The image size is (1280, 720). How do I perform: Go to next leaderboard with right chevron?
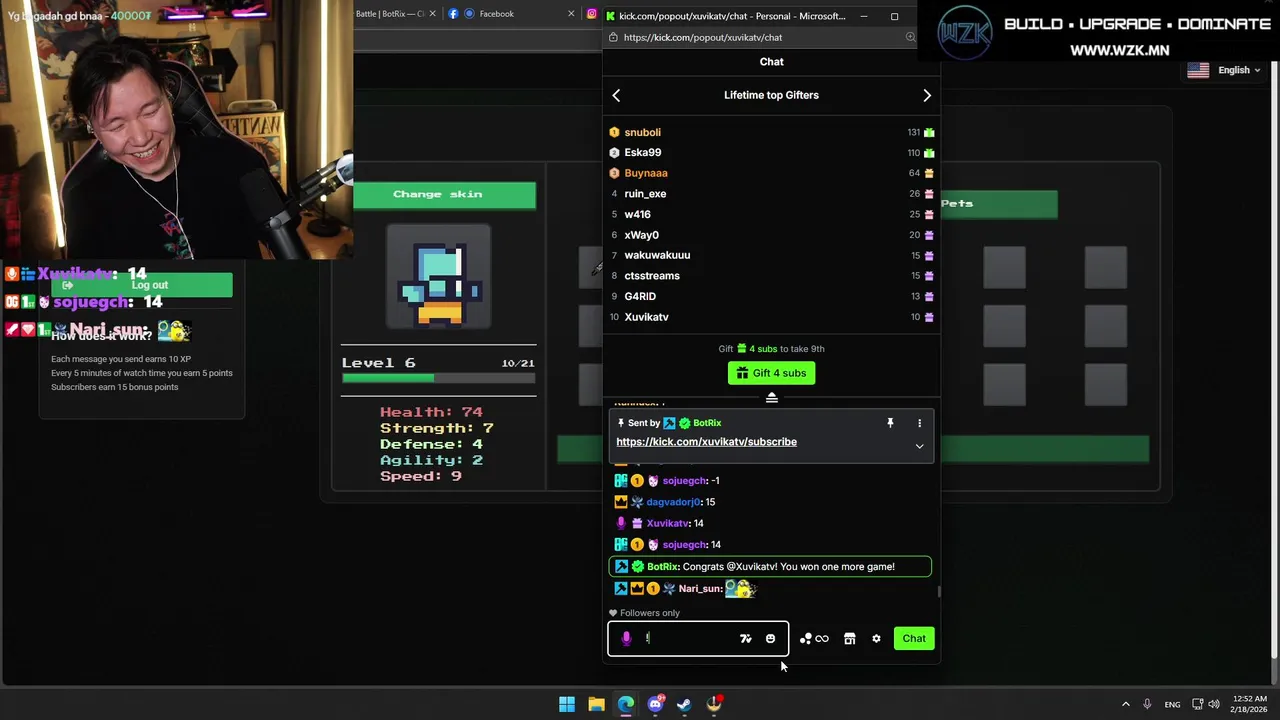point(927,95)
